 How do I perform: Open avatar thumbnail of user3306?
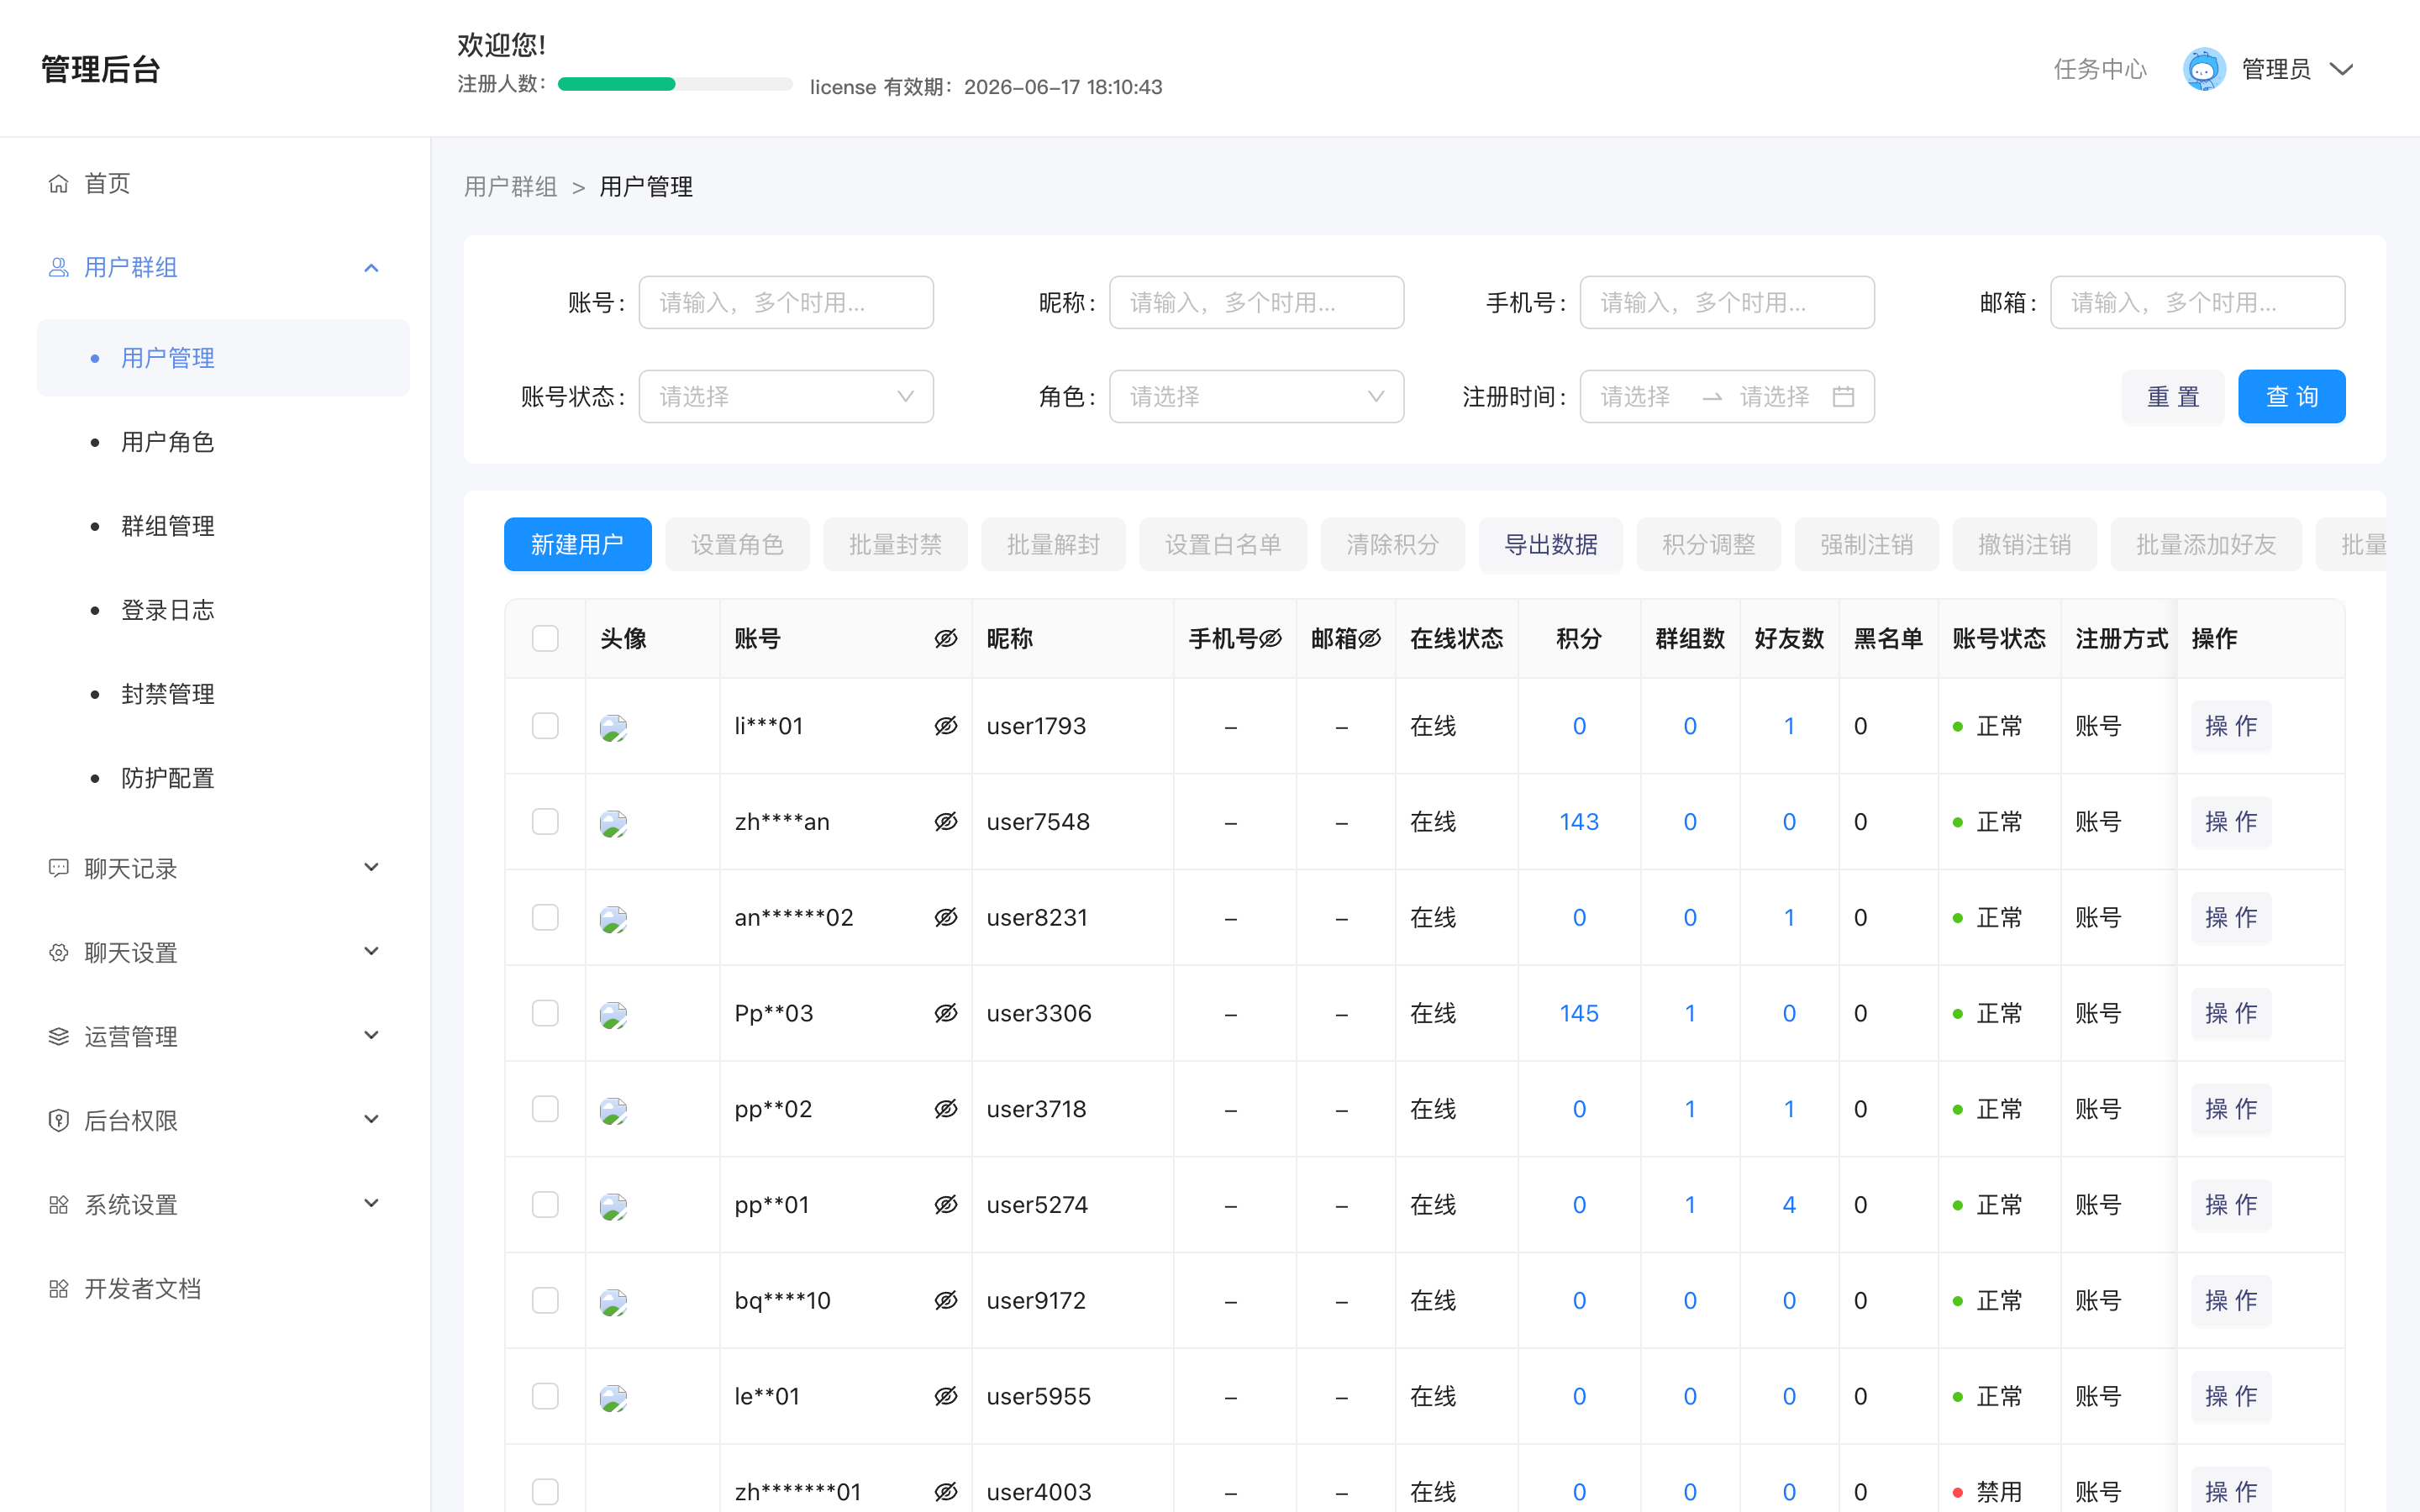coord(613,1015)
